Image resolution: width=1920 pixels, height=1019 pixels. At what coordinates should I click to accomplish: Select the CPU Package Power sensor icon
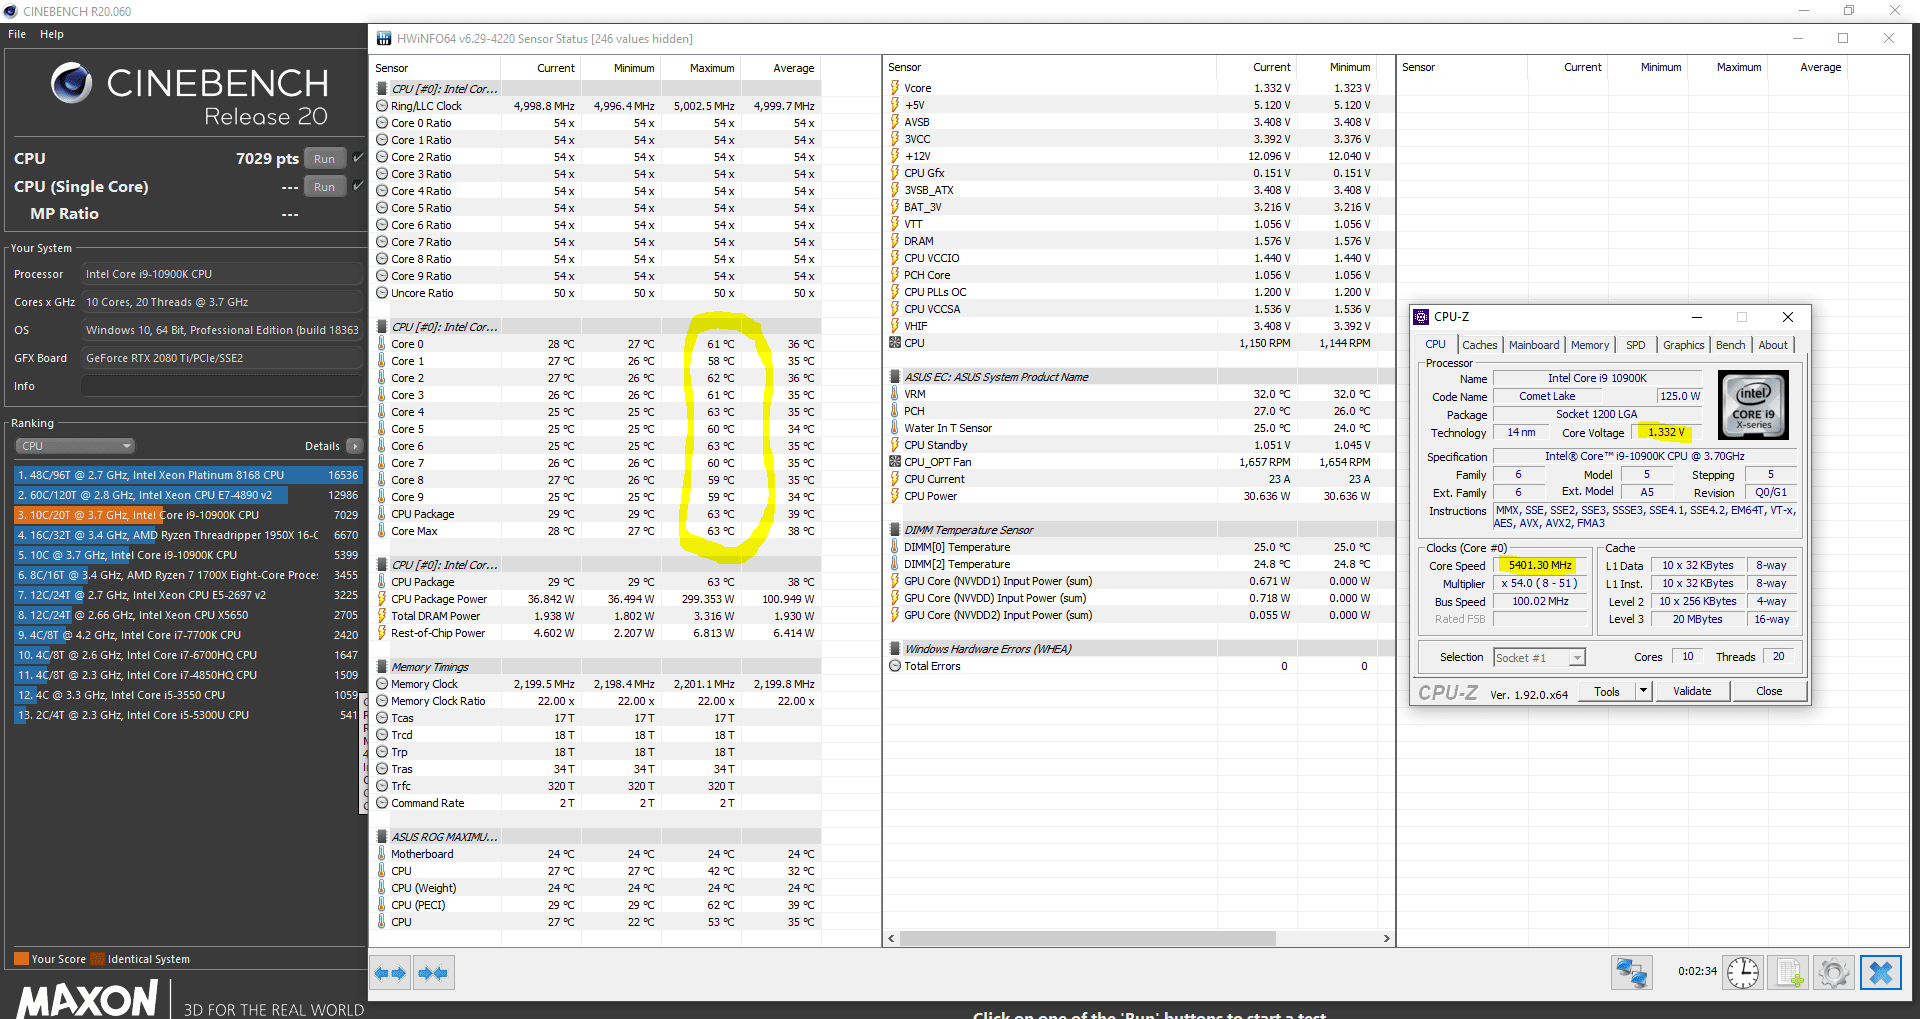382,599
